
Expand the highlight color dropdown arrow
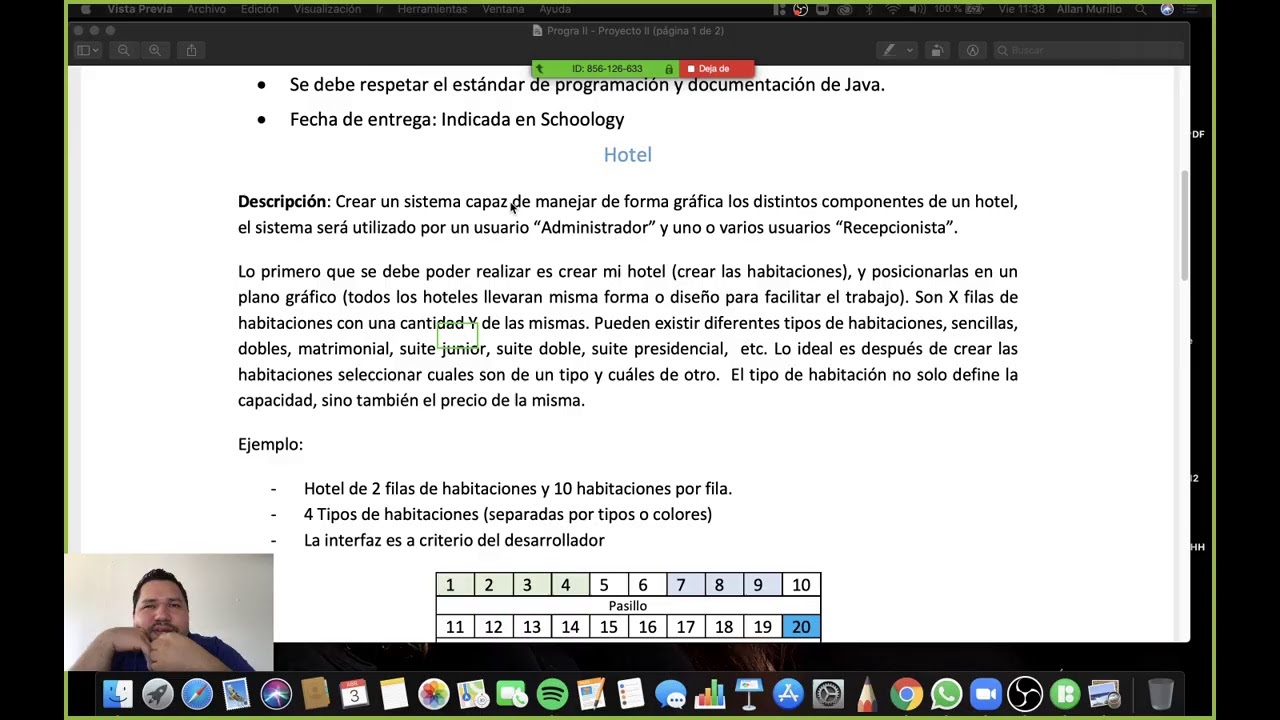909,50
